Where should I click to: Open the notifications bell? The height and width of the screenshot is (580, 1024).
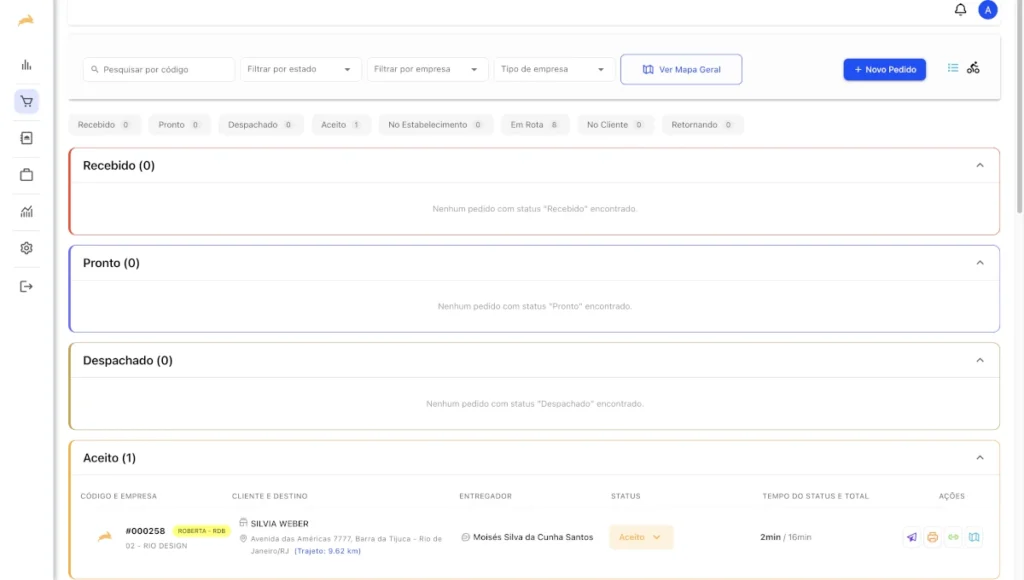[x=960, y=10]
